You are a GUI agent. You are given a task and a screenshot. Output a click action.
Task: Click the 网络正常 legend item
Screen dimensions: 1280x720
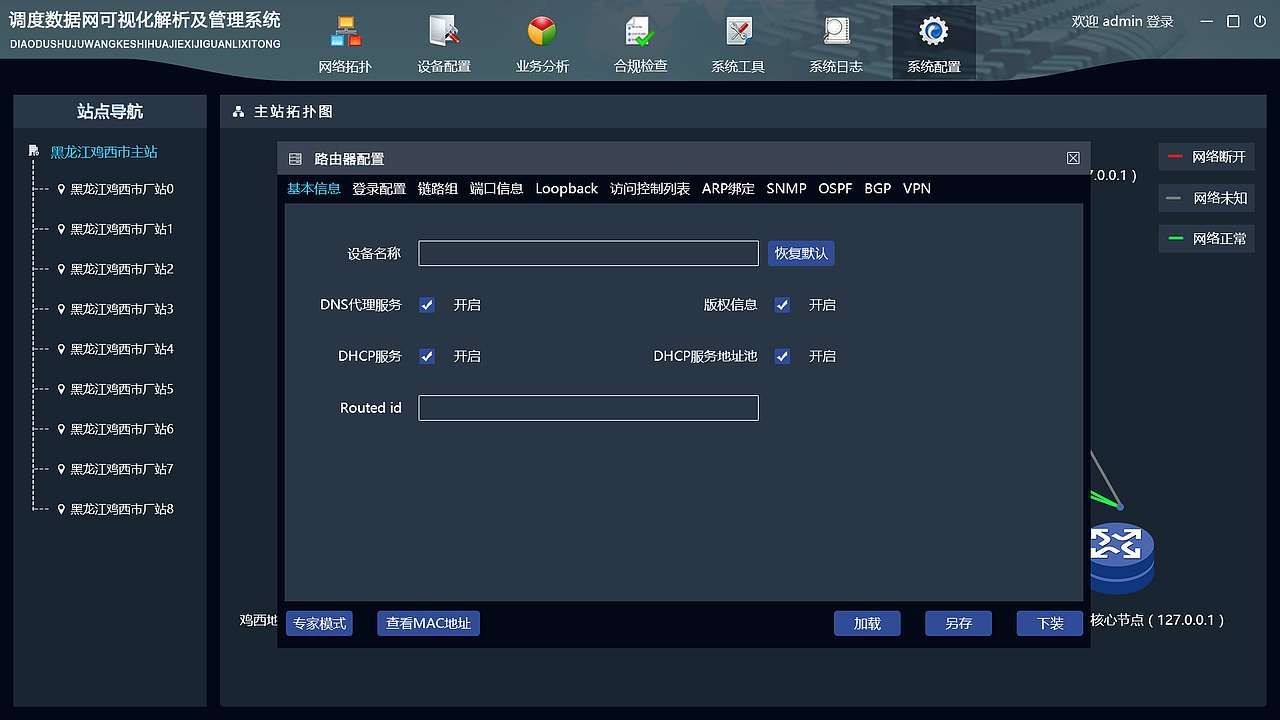[1206, 238]
